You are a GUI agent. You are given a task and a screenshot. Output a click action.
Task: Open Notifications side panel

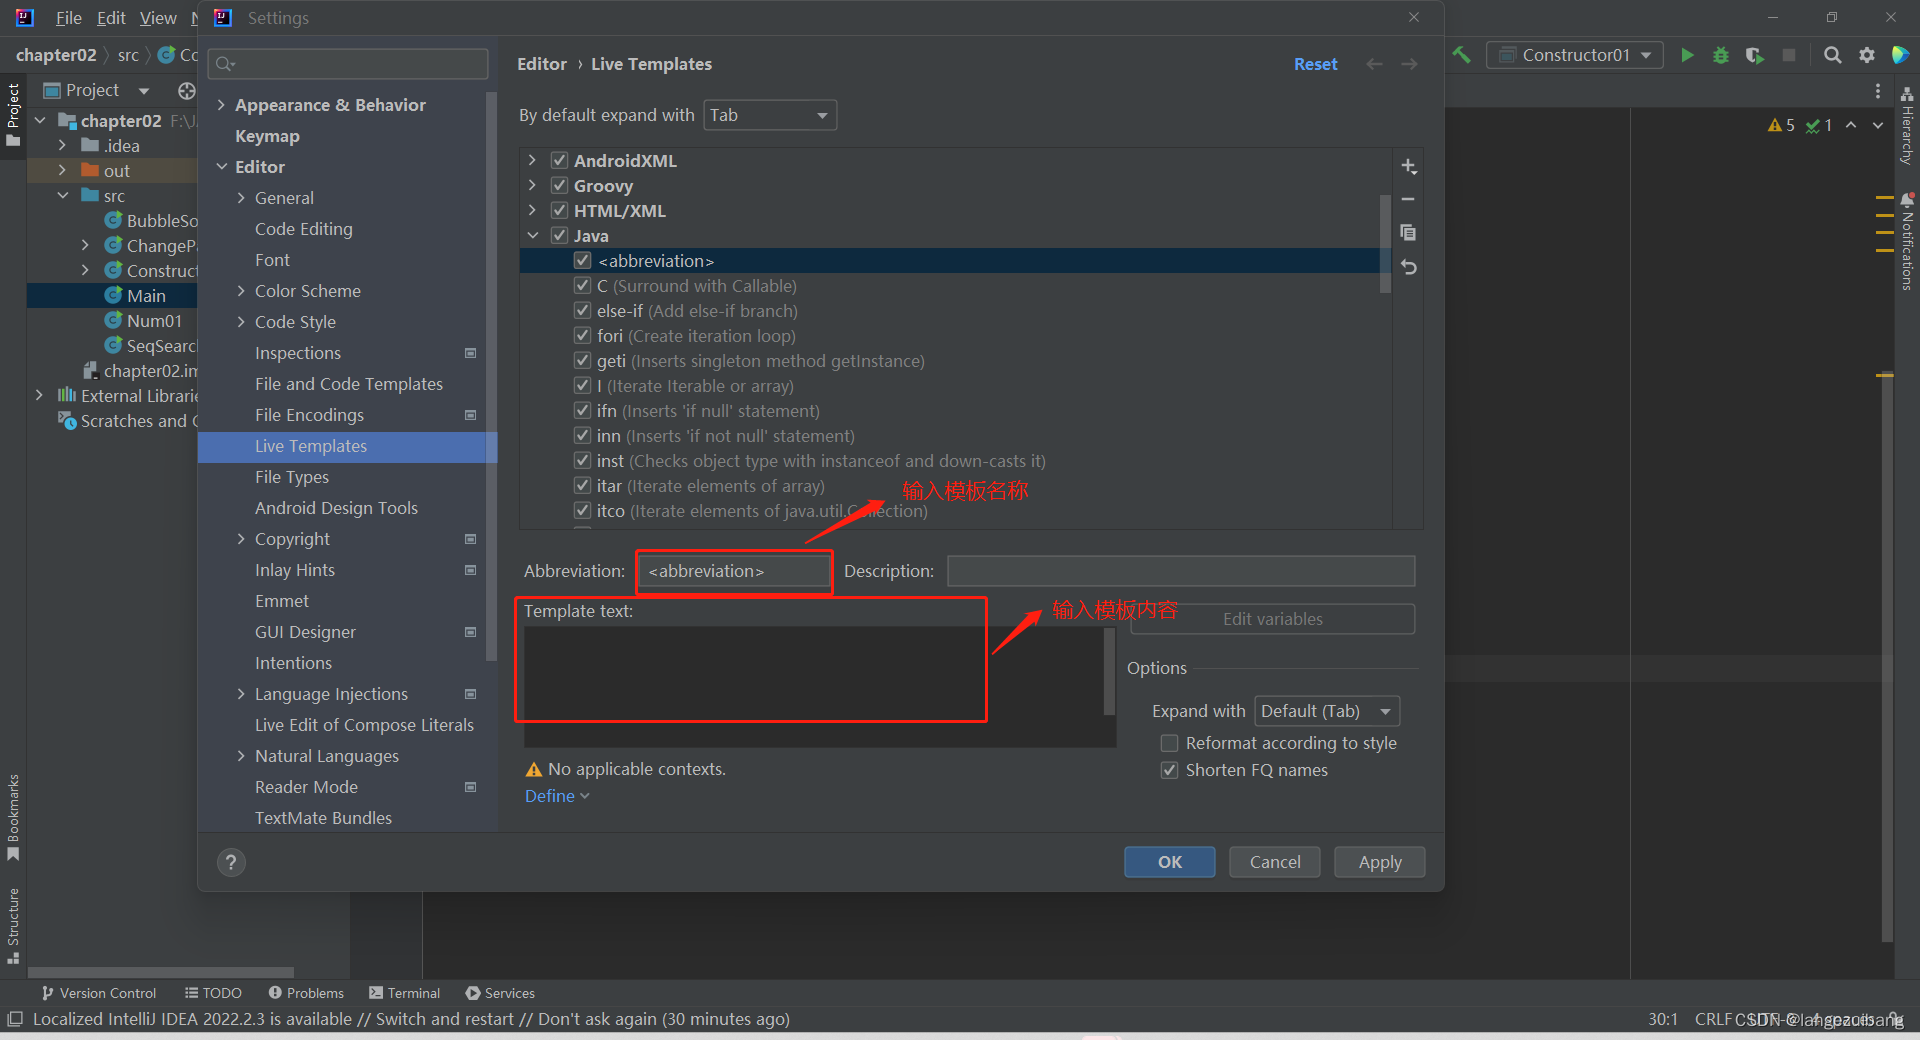1907,242
